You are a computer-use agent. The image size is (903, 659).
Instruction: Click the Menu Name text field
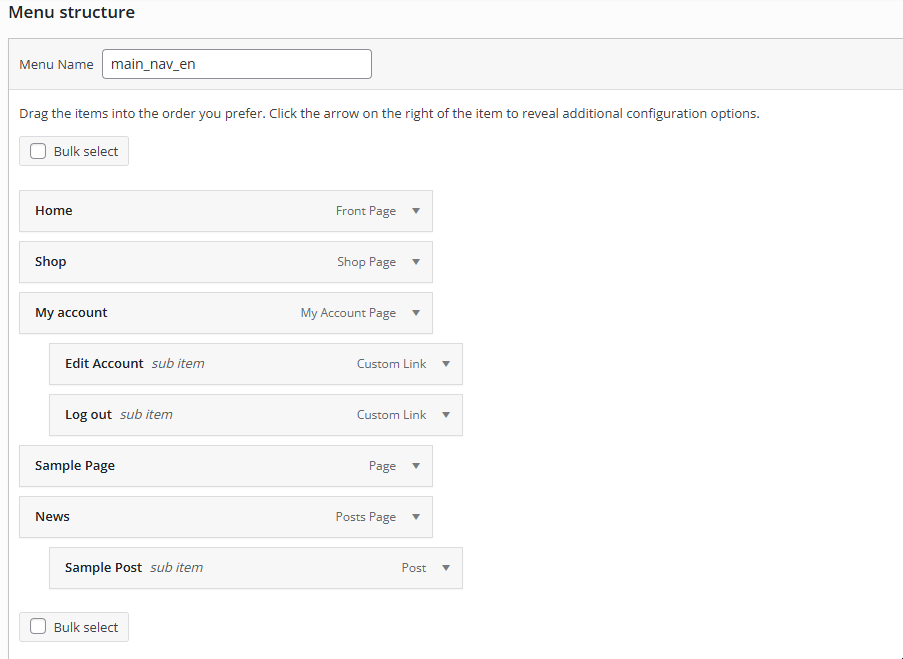pos(236,64)
